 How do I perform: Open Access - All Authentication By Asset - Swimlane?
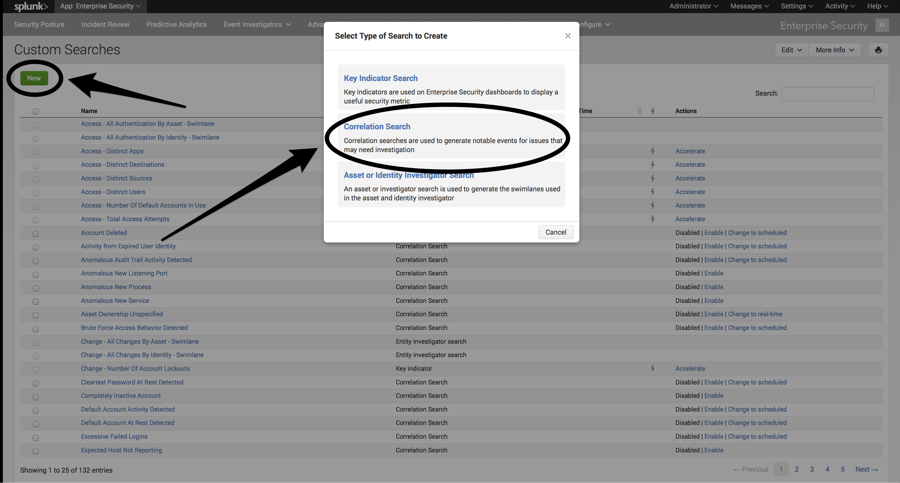(148, 124)
